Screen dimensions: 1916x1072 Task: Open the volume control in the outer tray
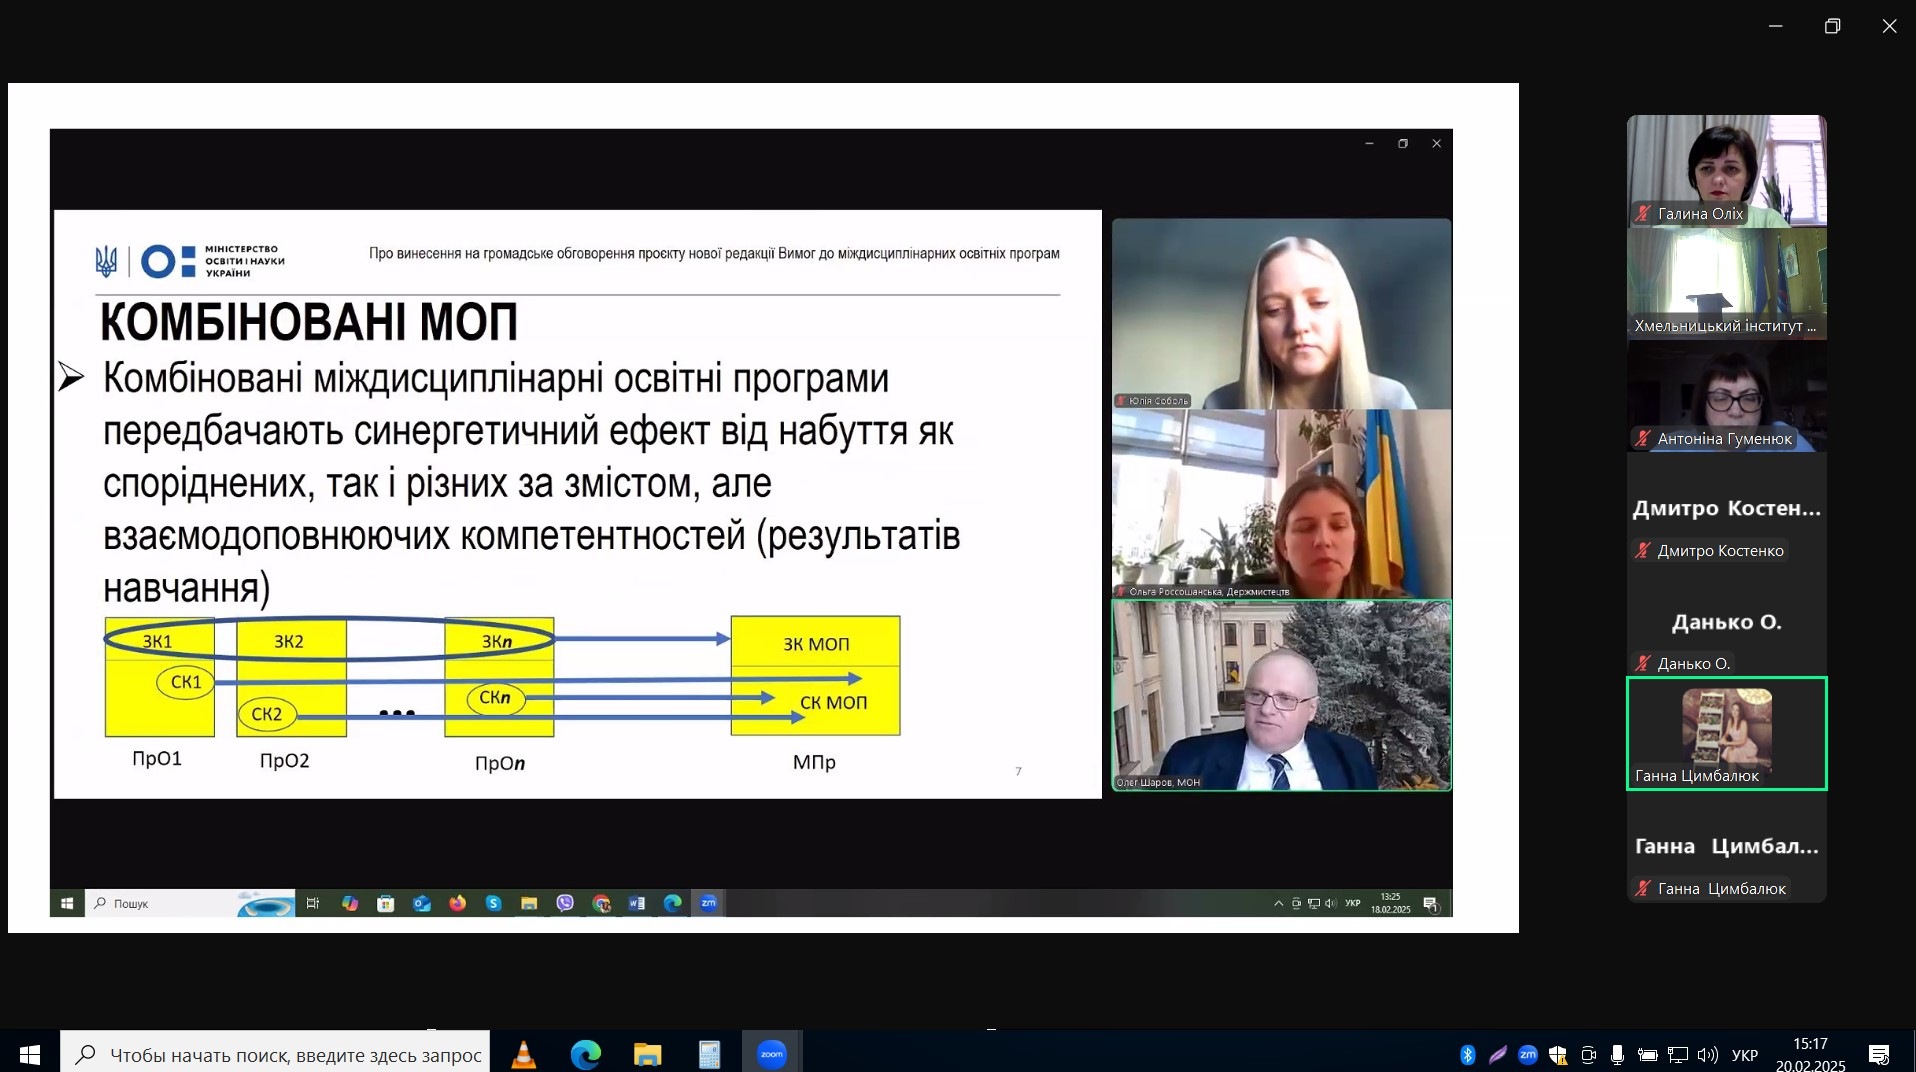pyautogui.click(x=1708, y=1055)
